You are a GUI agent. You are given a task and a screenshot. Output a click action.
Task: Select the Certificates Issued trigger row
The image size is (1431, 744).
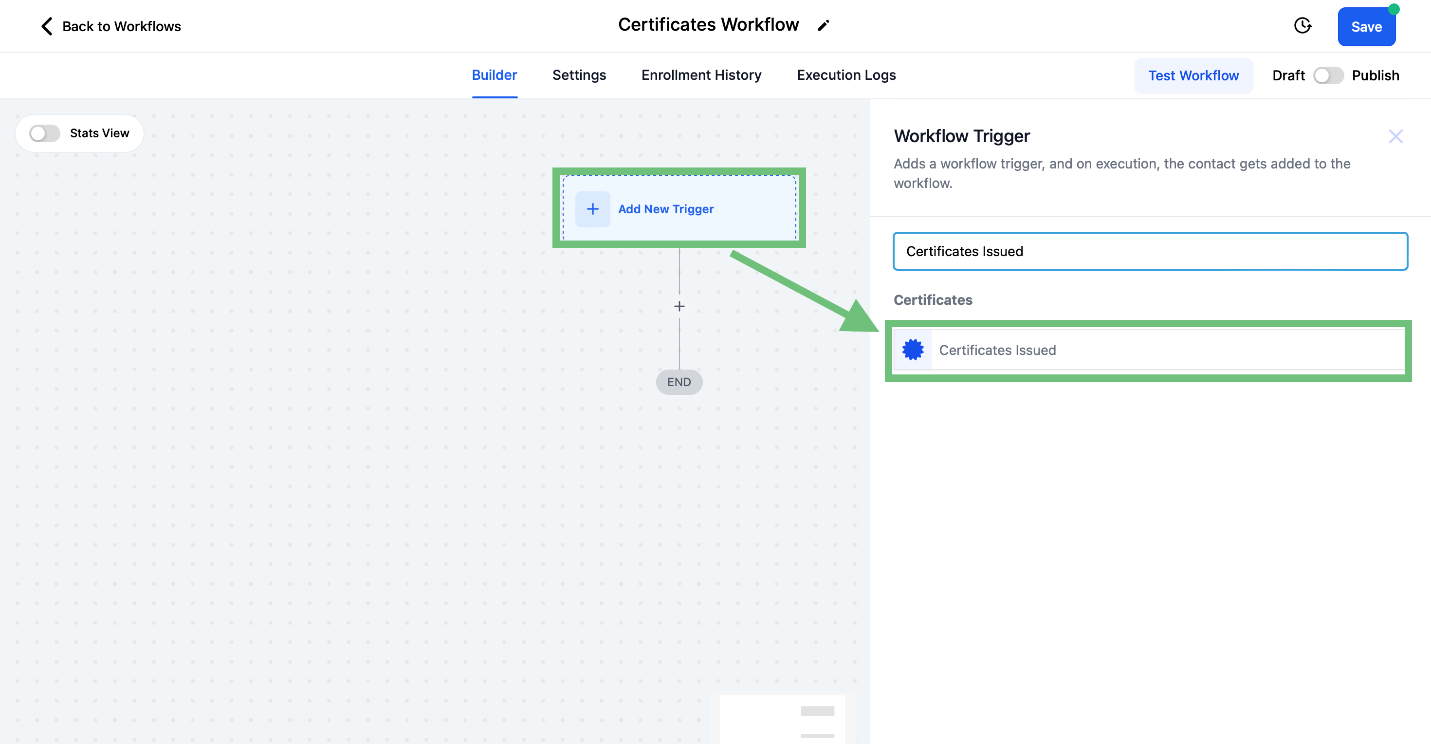(x=1148, y=350)
